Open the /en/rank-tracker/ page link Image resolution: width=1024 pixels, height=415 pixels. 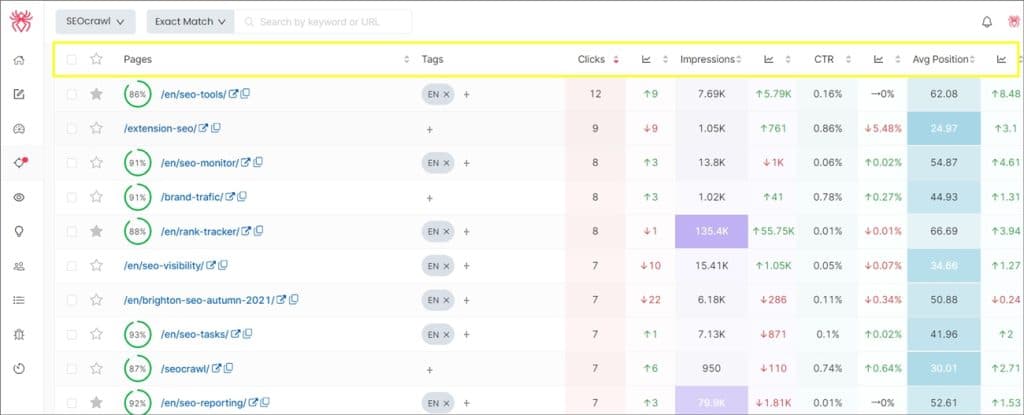click(200, 231)
